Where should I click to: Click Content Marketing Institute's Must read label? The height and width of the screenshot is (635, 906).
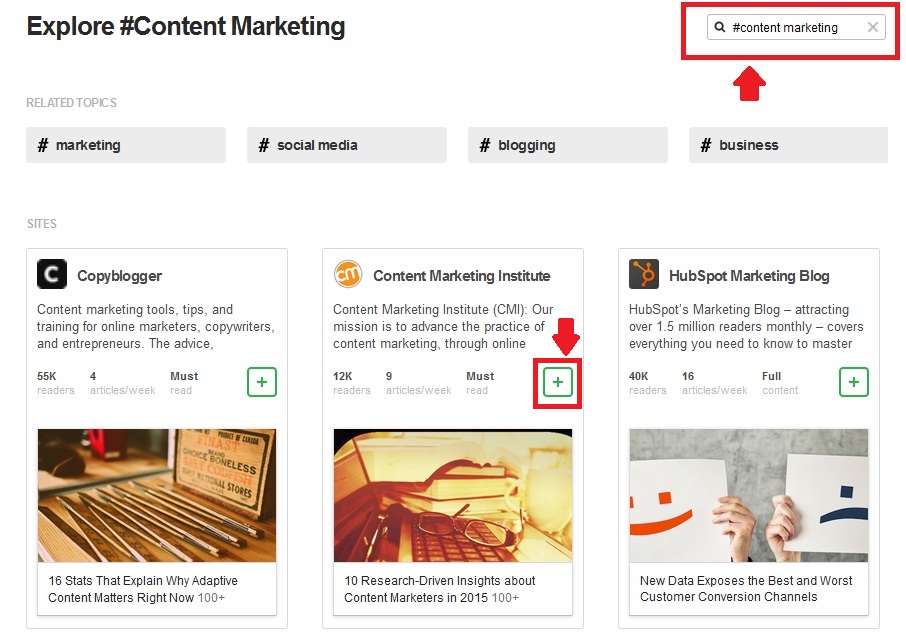point(480,383)
